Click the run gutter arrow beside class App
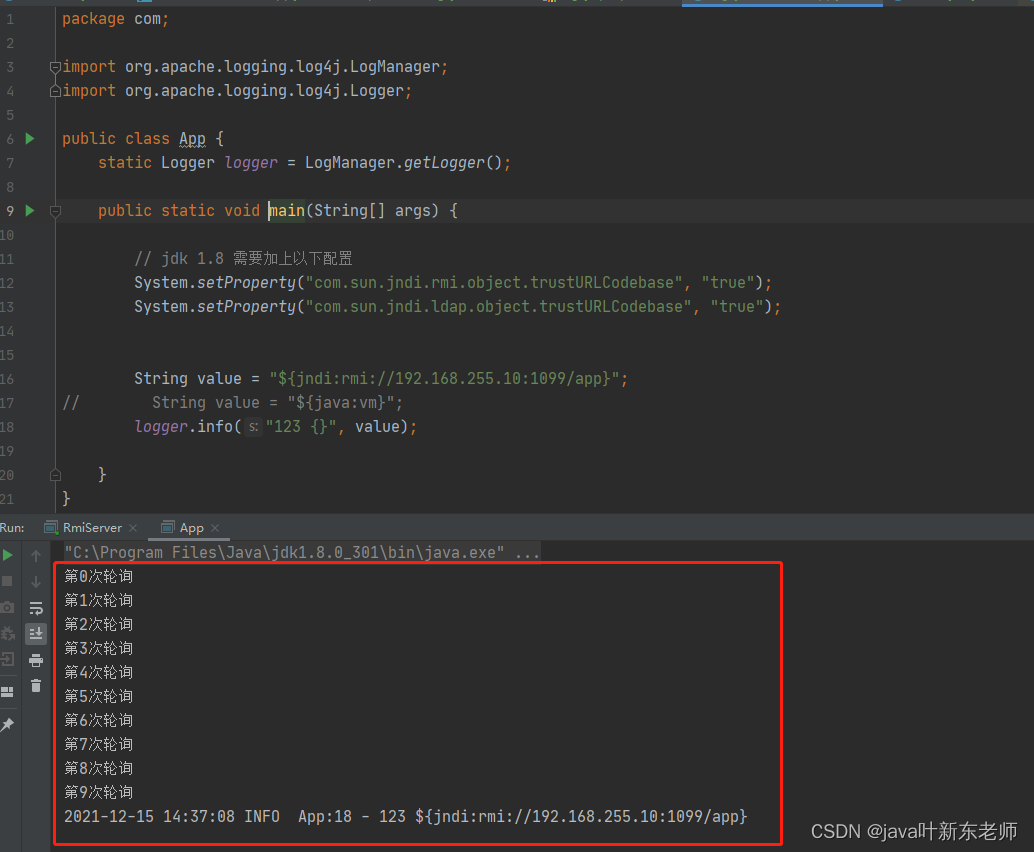The height and width of the screenshot is (852, 1034). 30,138
